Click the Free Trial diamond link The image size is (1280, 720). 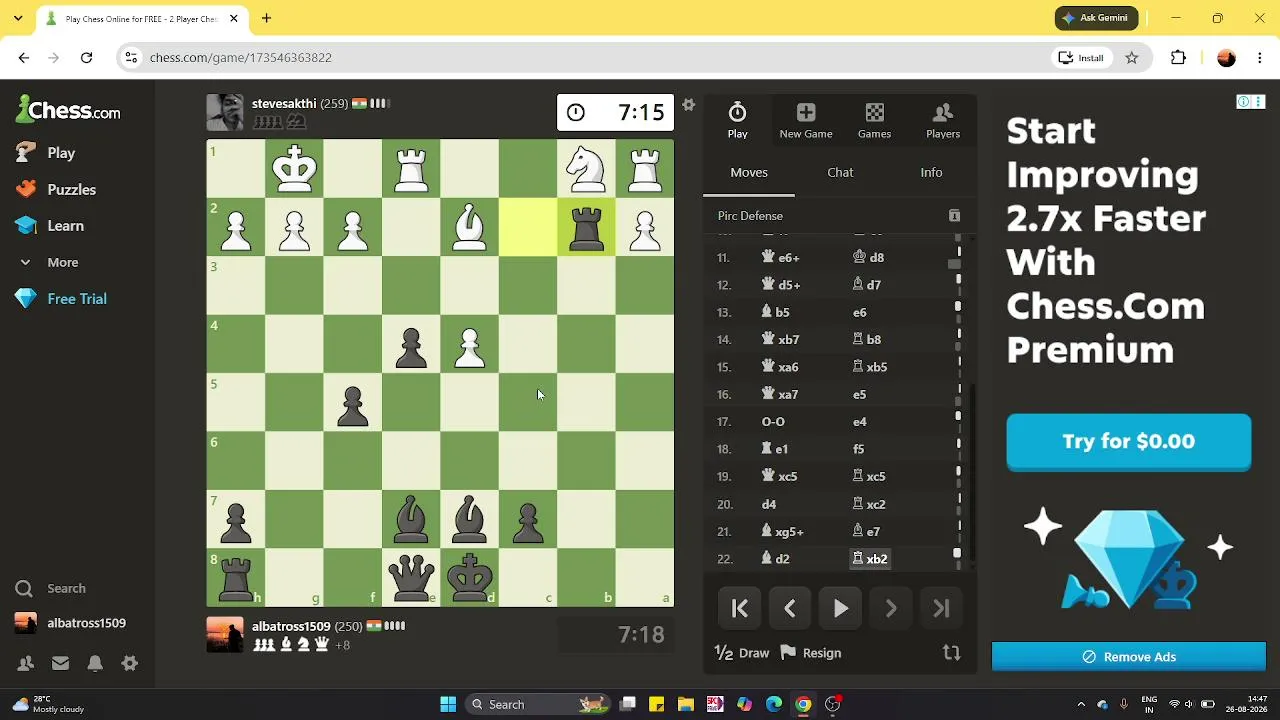tap(61, 299)
